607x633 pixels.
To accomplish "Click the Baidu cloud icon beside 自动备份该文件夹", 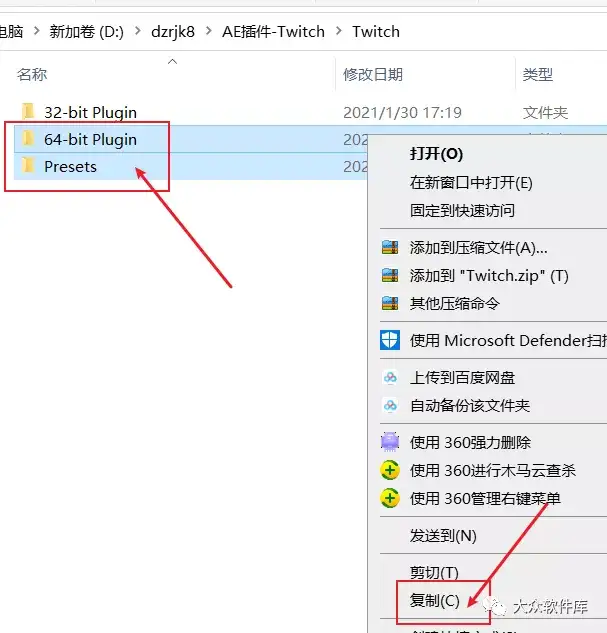I will [390, 405].
